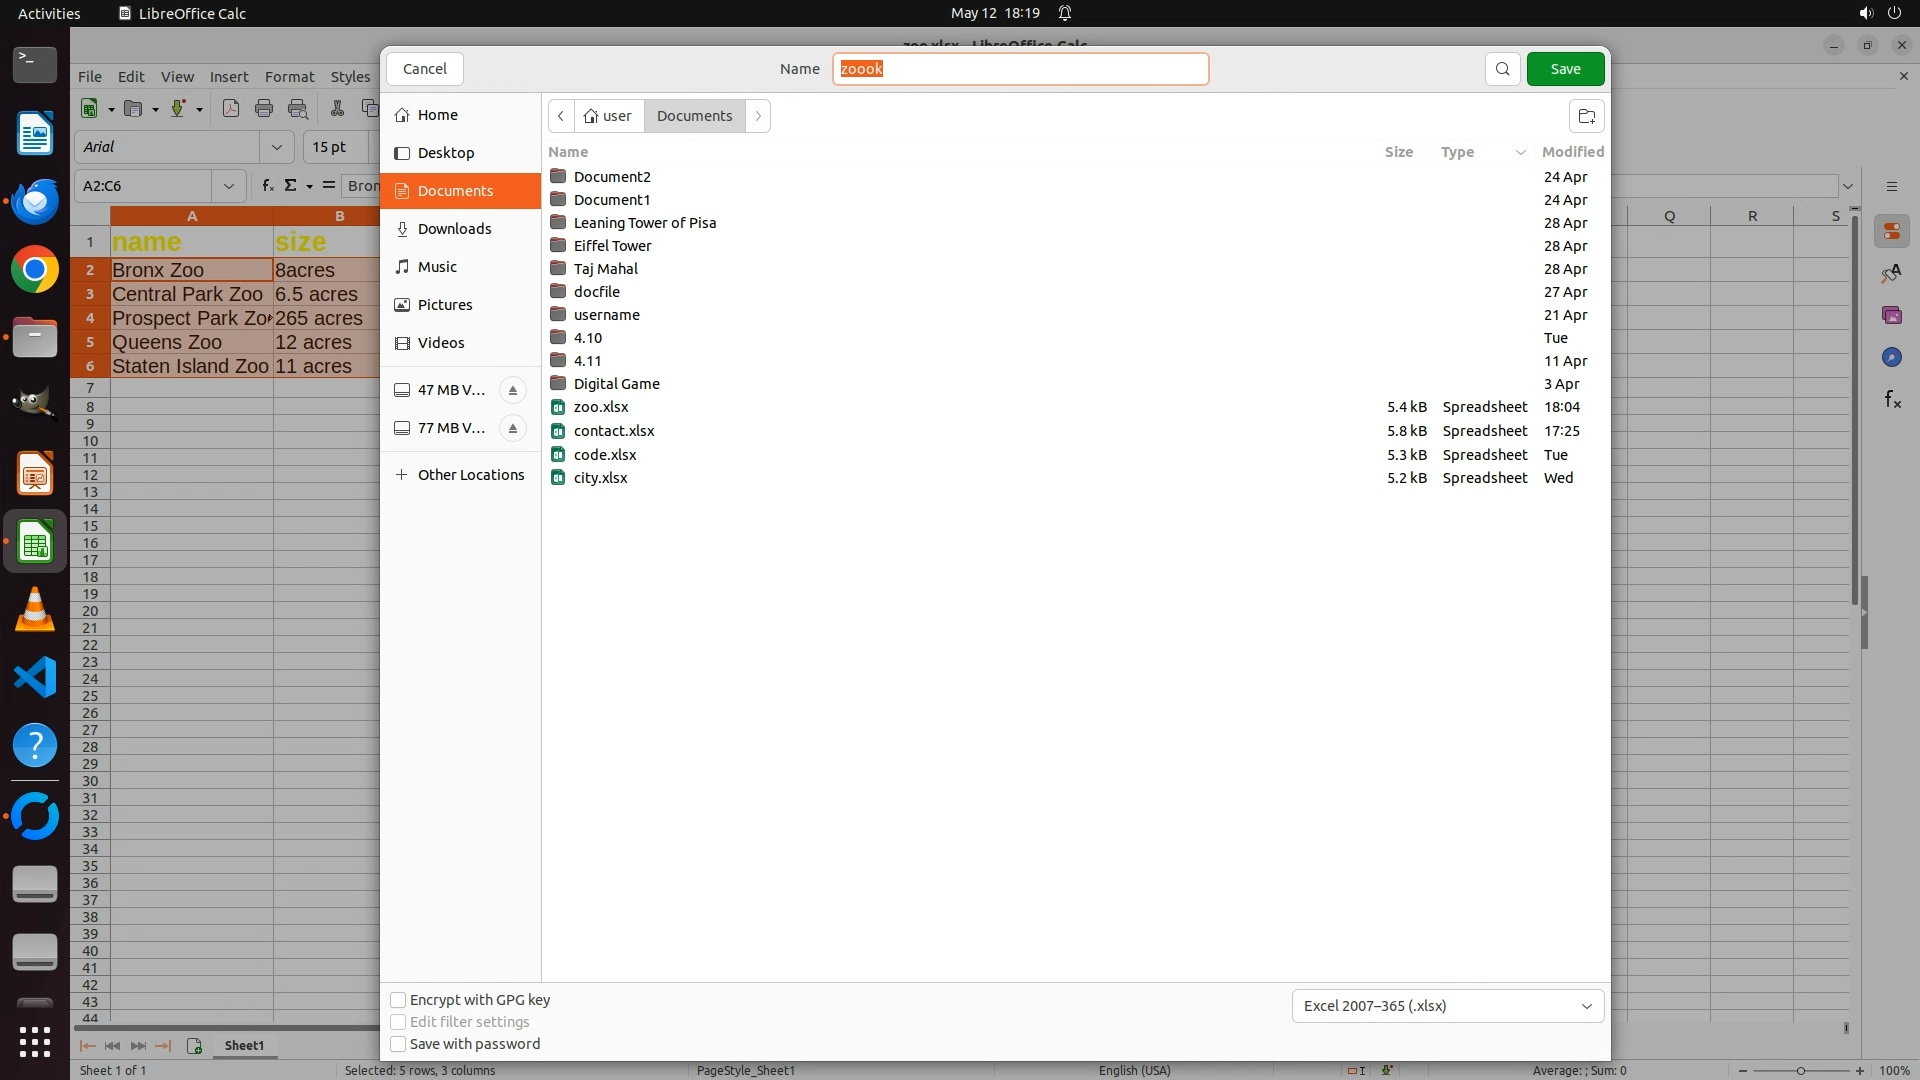Image resolution: width=1920 pixels, height=1080 pixels.
Task: Click the search icon in the save dialog
Action: (1502, 69)
